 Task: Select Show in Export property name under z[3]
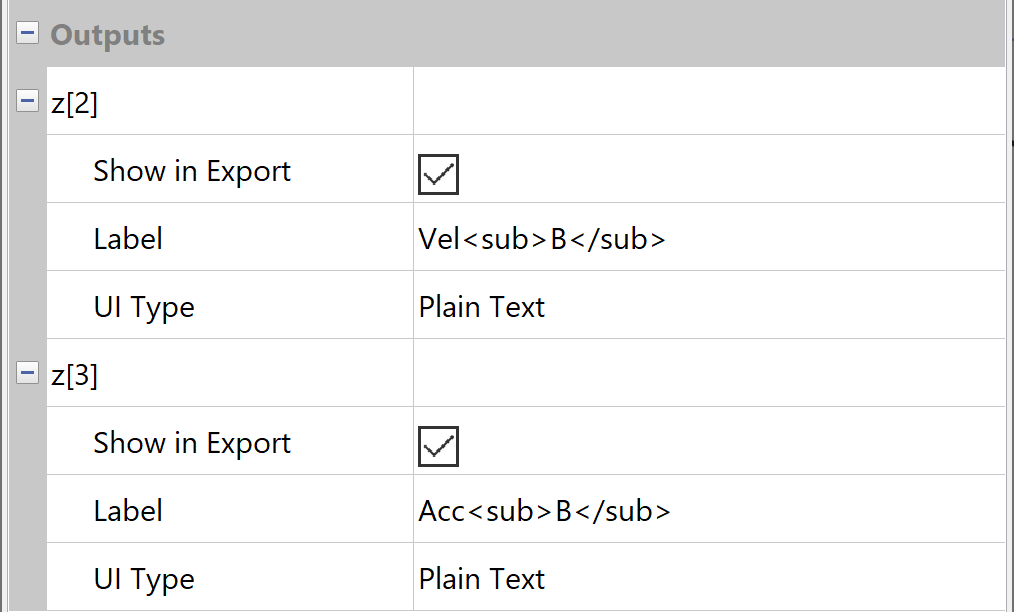pyautogui.click(x=192, y=443)
